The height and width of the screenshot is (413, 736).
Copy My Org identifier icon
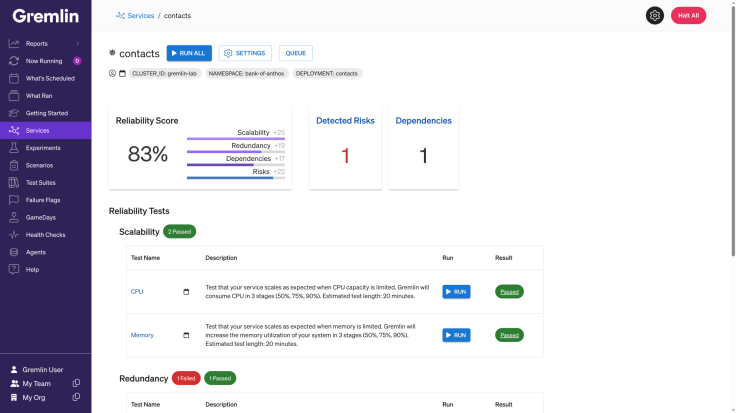click(76, 398)
